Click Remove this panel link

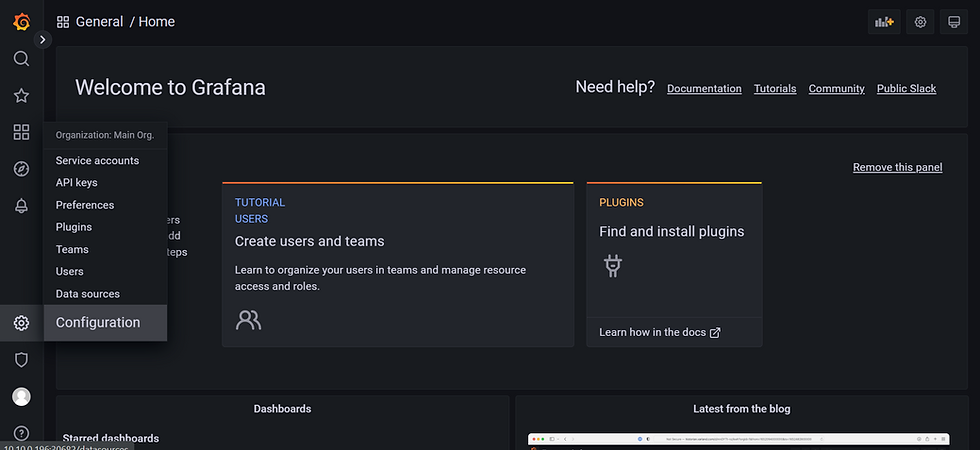click(x=898, y=168)
